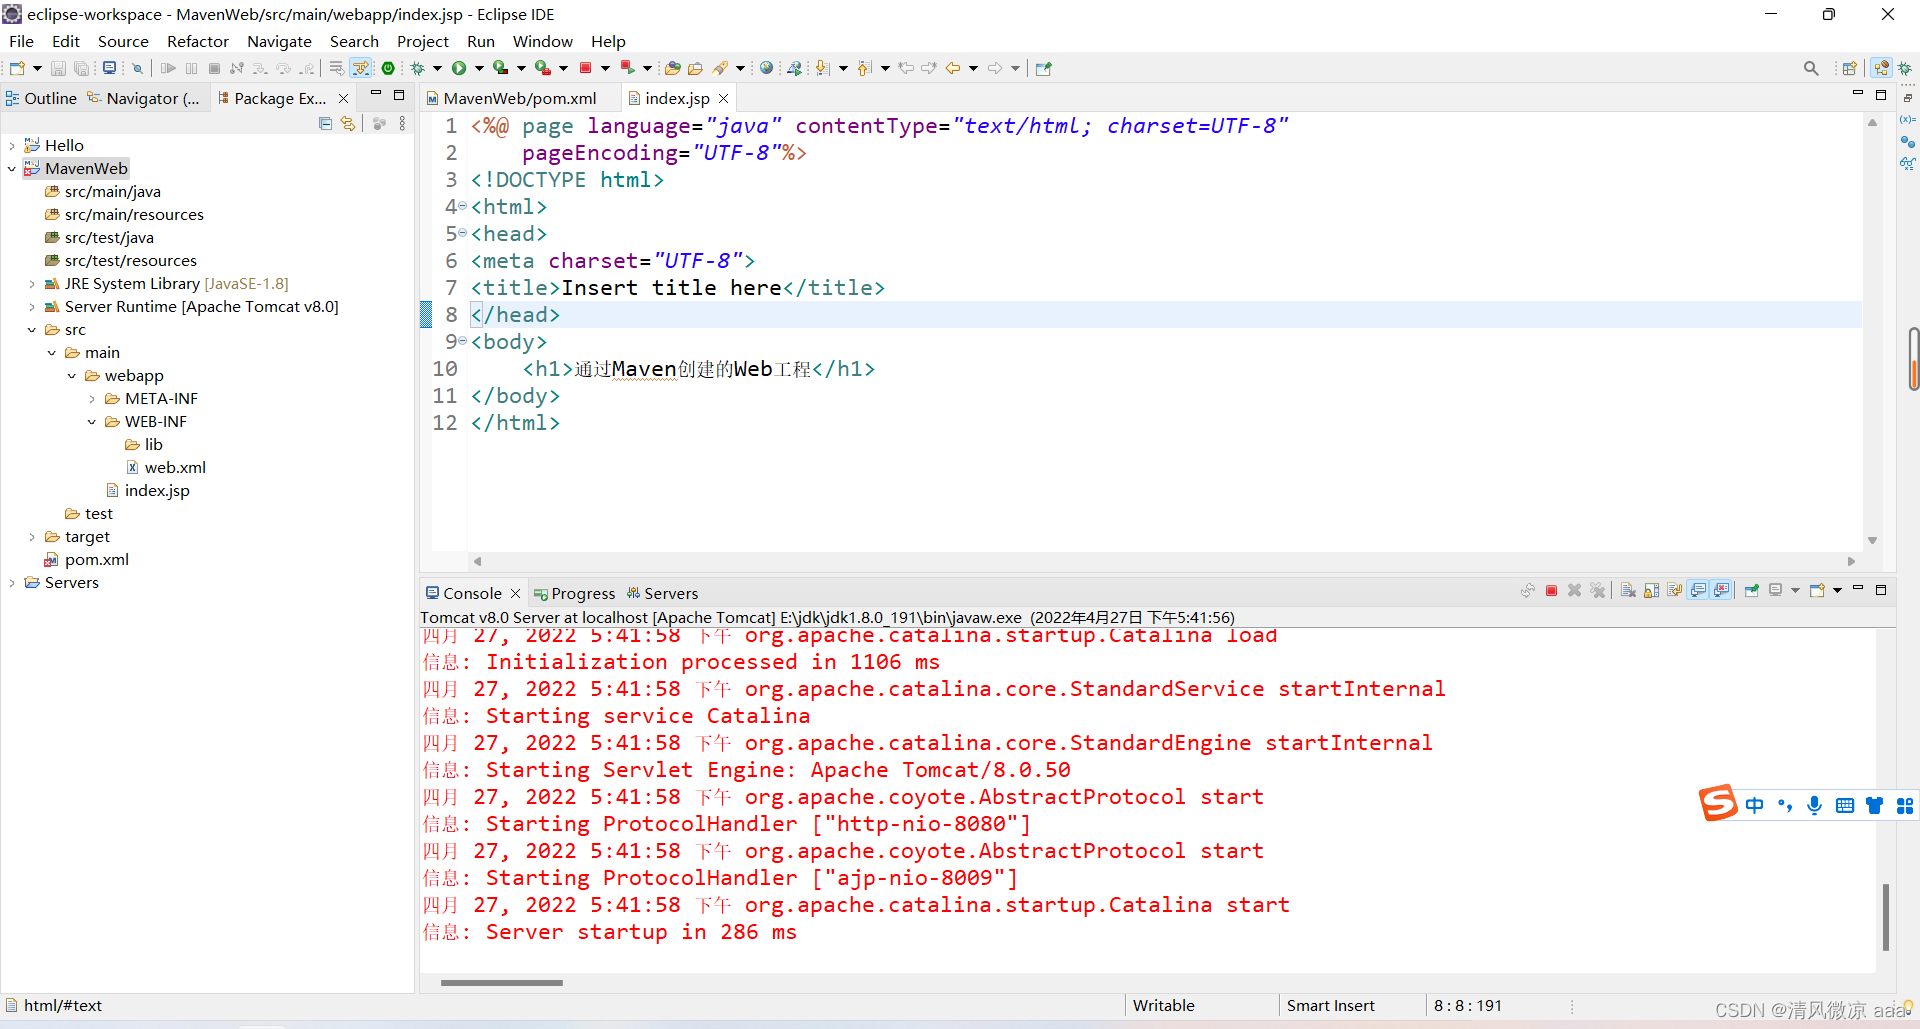Click the Next Annotation icon
The width and height of the screenshot is (1920, 1029).
click(x=822, y=68)
